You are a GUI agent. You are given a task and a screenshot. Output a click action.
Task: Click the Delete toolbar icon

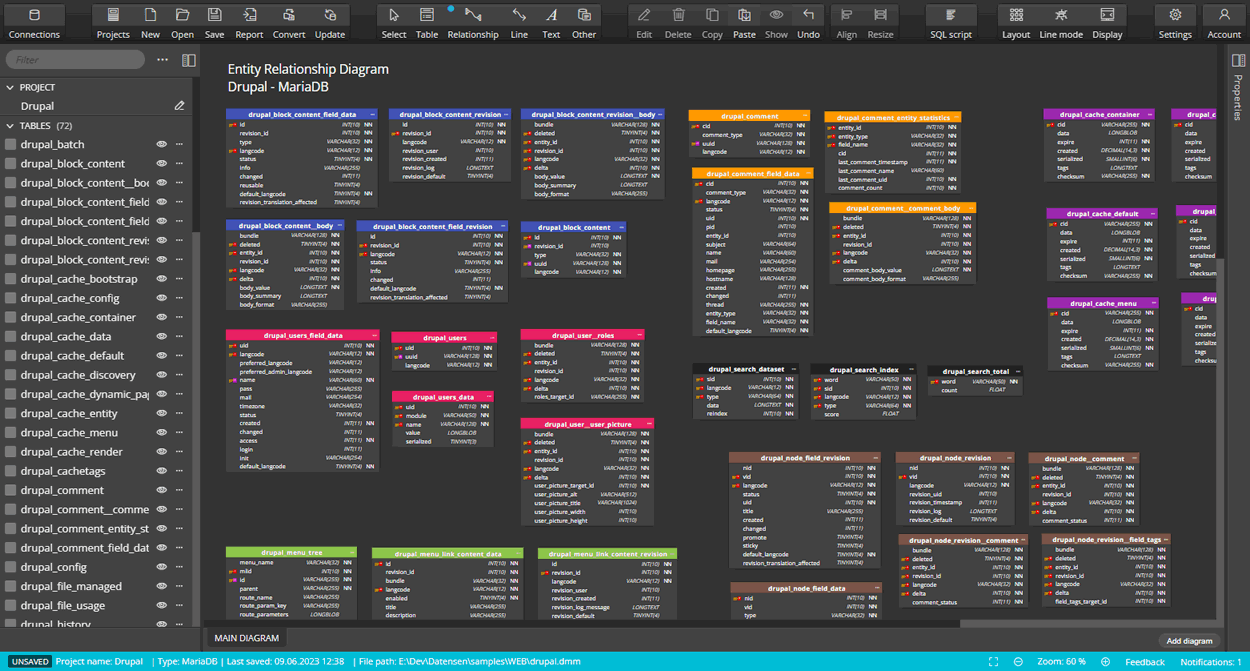678,23
